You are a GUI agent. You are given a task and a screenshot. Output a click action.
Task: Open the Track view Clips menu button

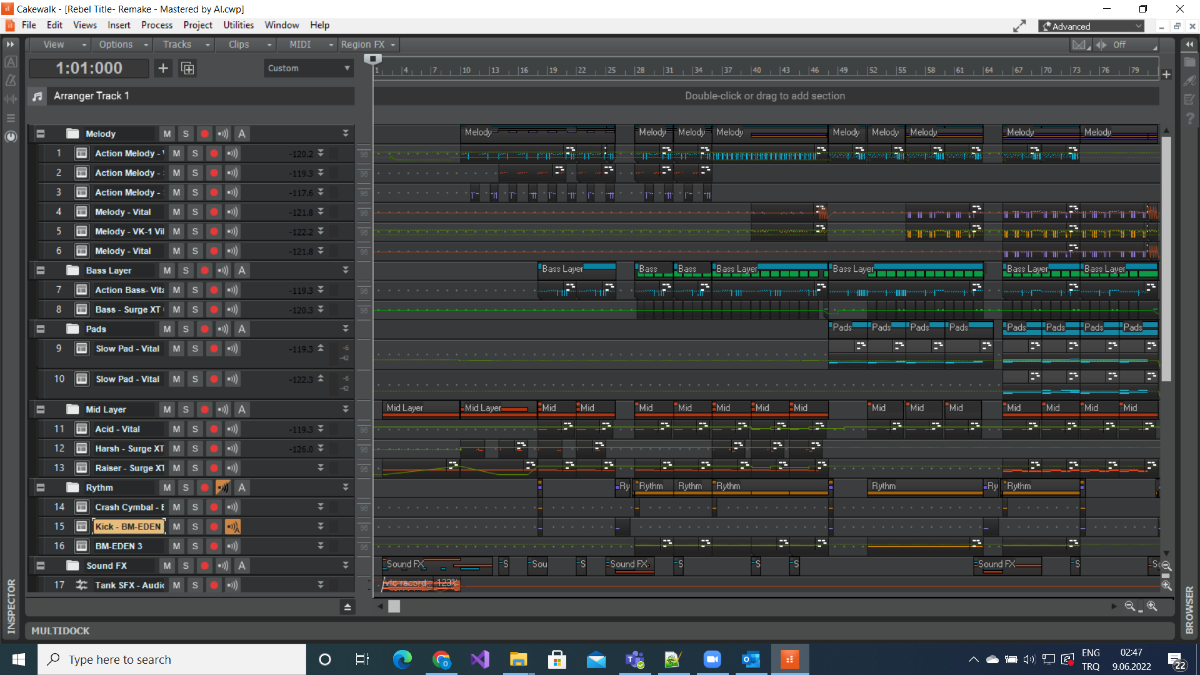point(246,44)
